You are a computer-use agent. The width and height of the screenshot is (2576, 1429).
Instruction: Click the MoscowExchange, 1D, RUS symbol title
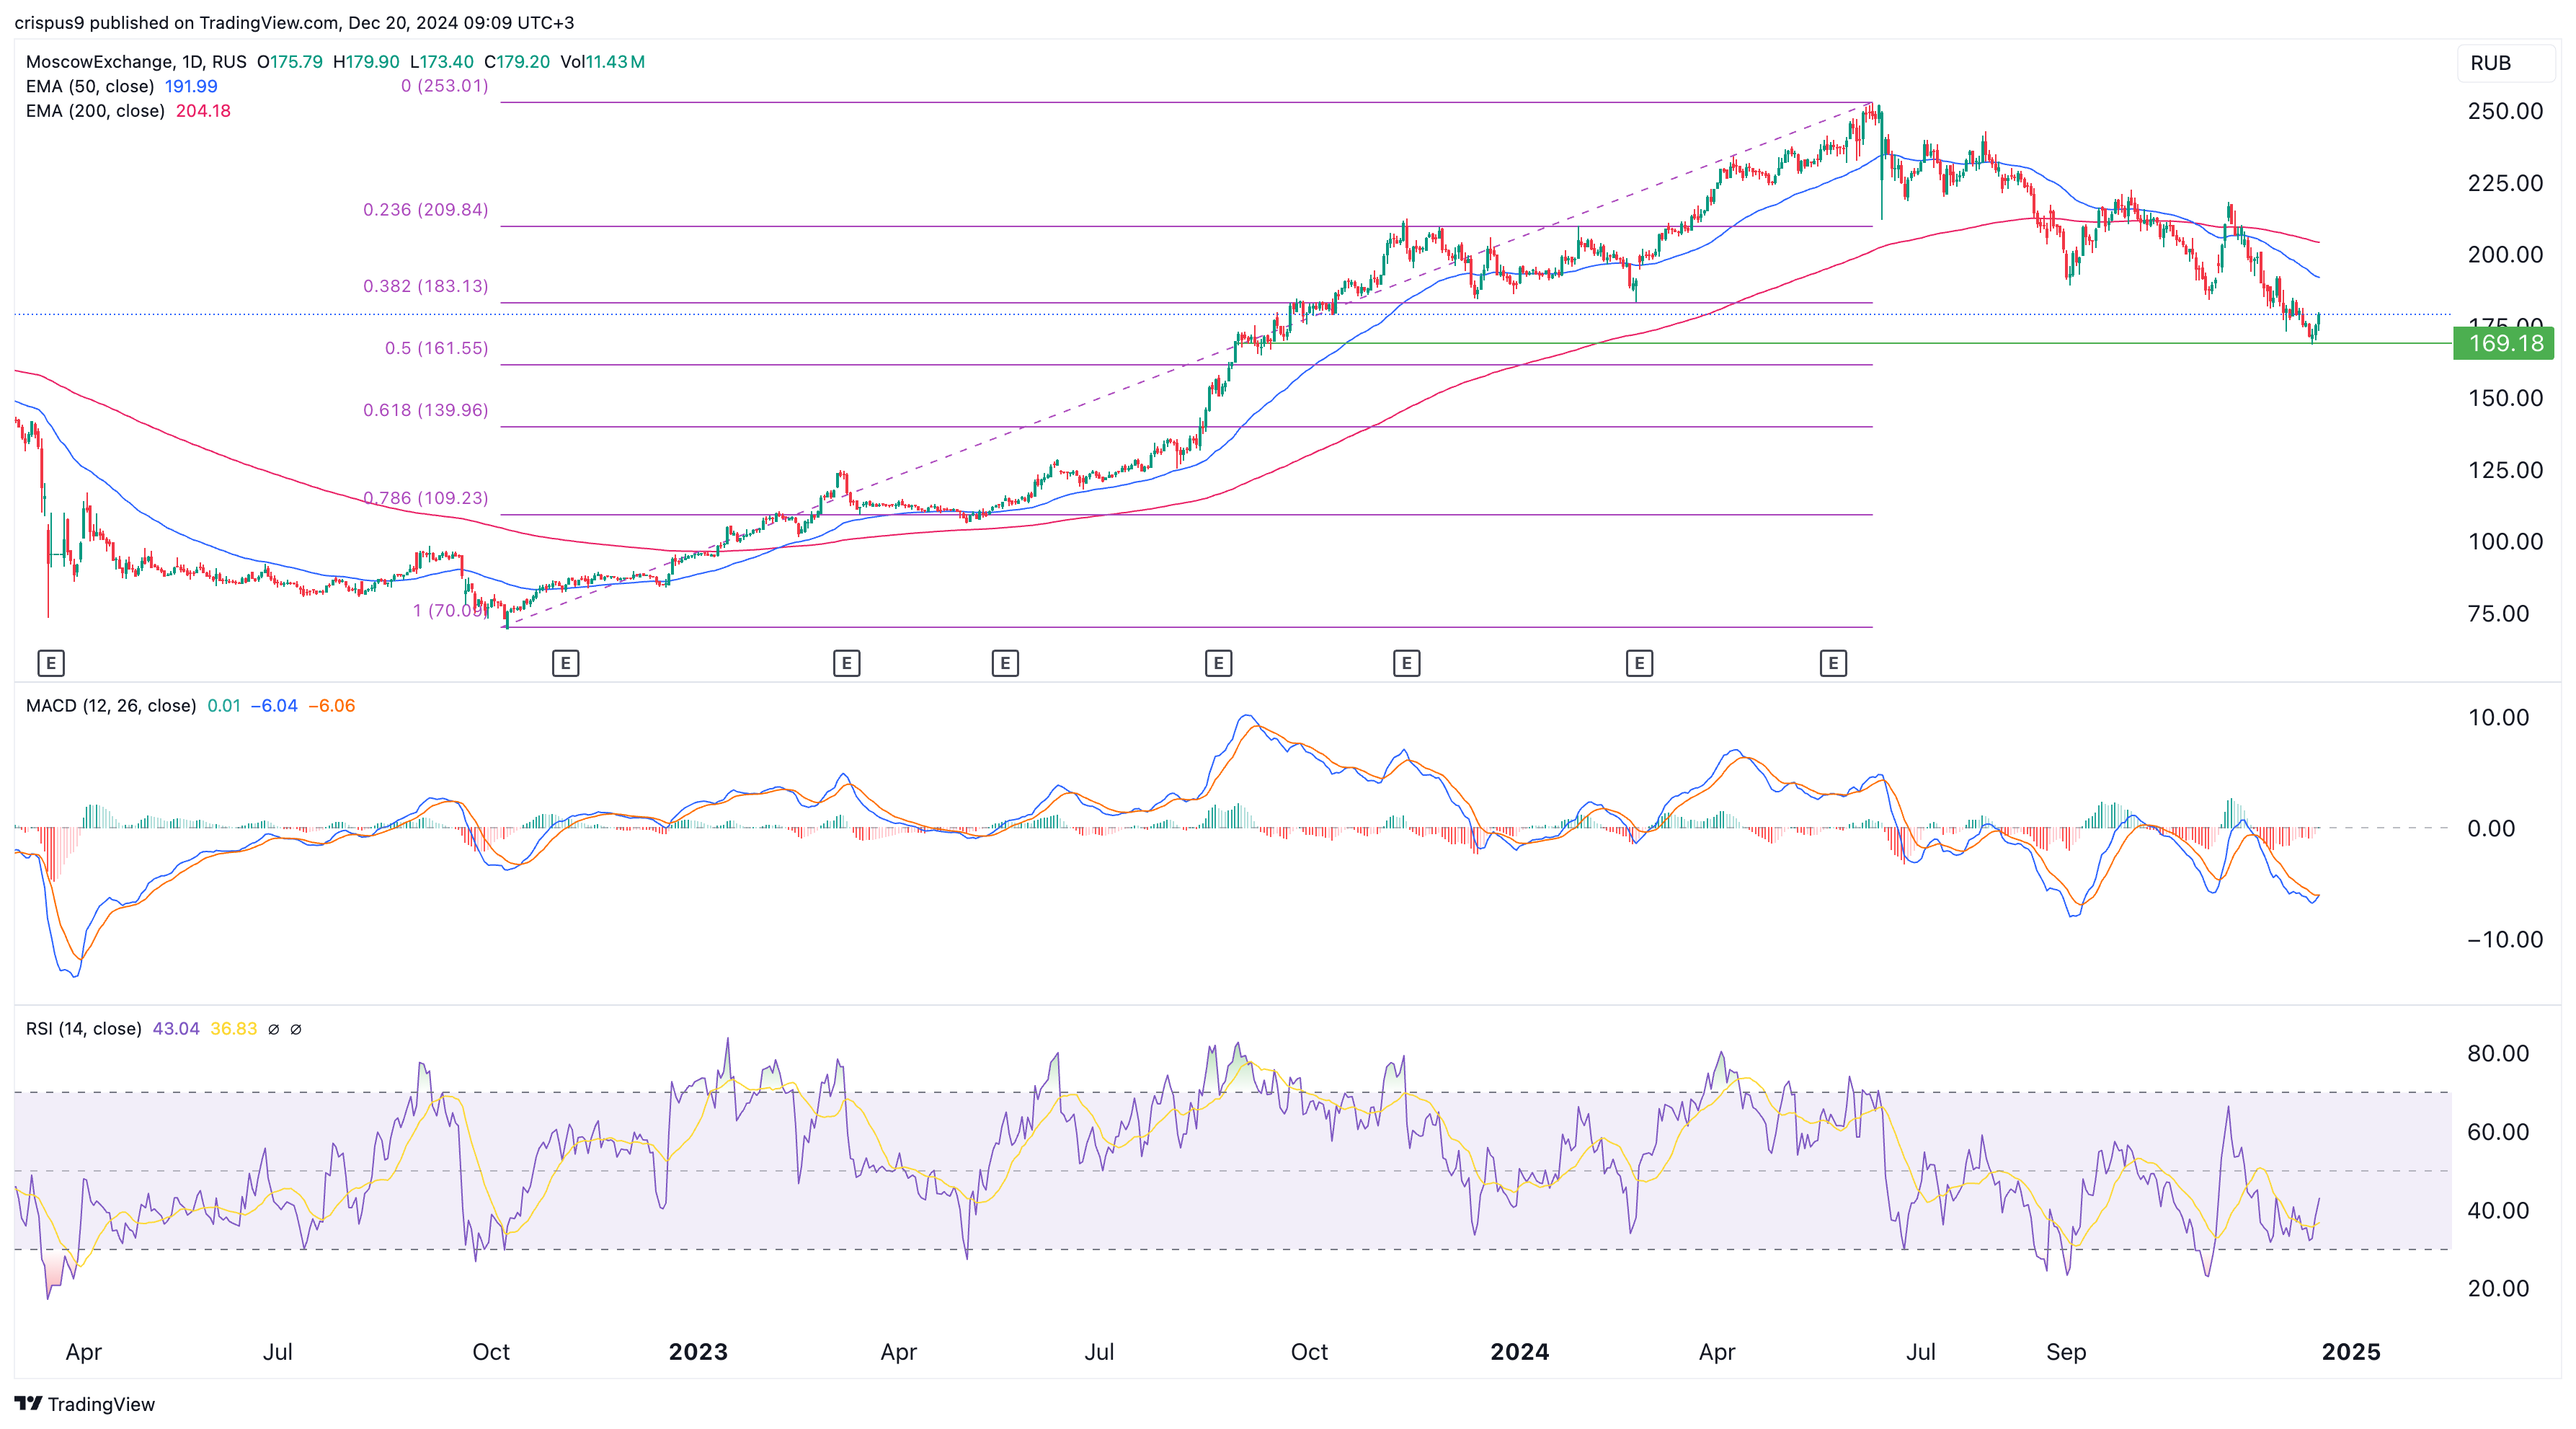coord(136,62)
